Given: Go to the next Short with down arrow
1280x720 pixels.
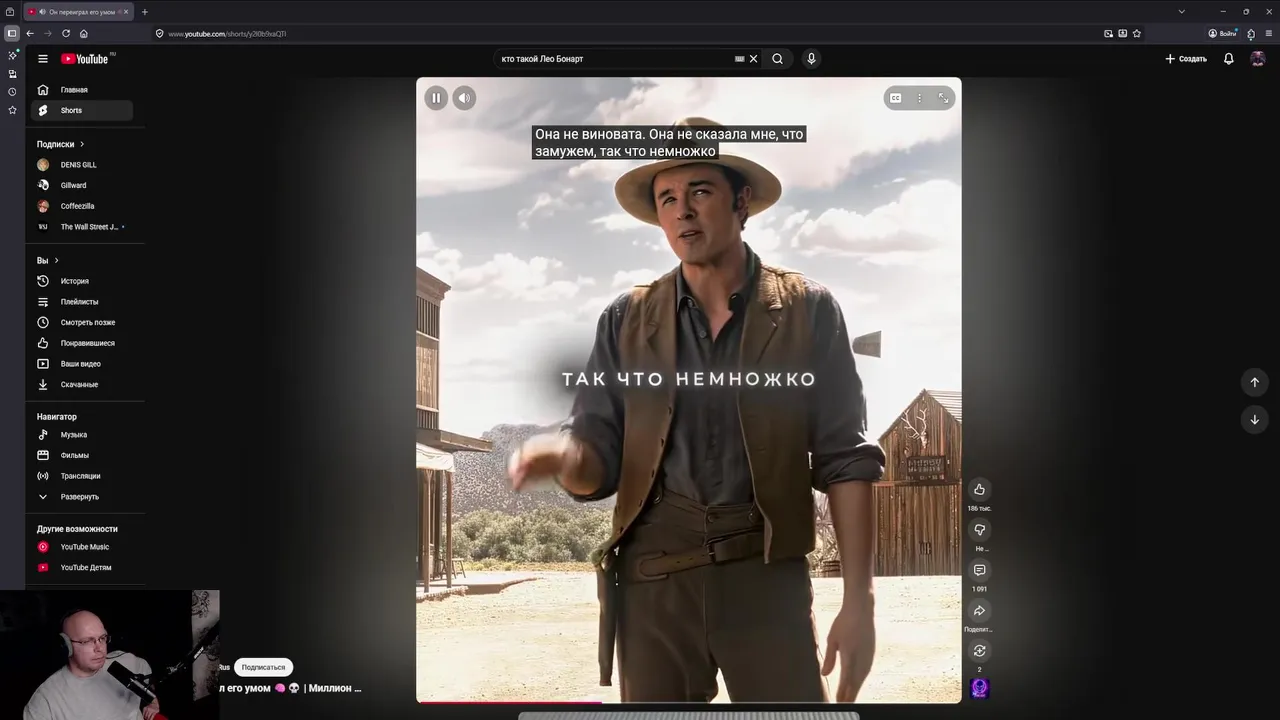Looking at the screenshot, I should click(1254, 420).
